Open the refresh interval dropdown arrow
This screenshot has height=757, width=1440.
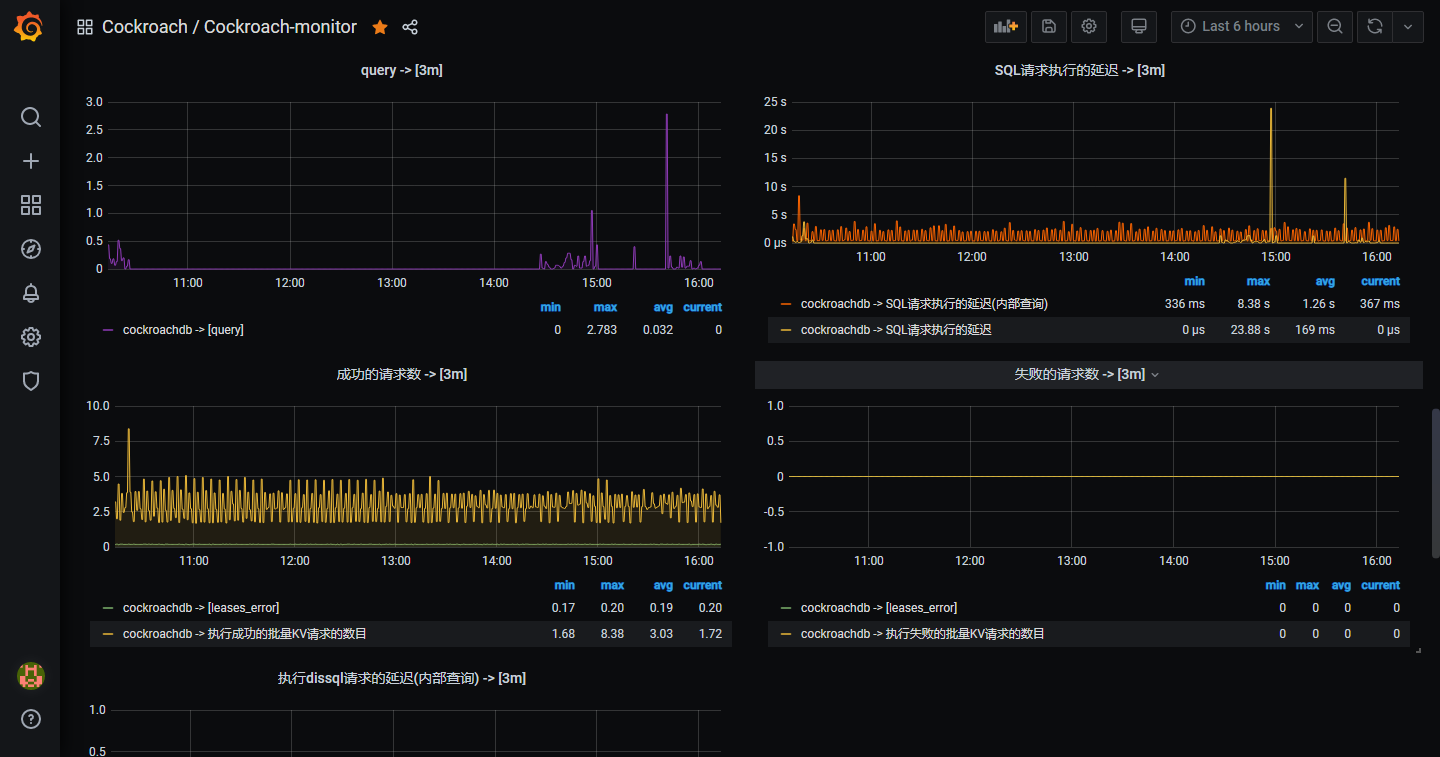point(1408,27)
